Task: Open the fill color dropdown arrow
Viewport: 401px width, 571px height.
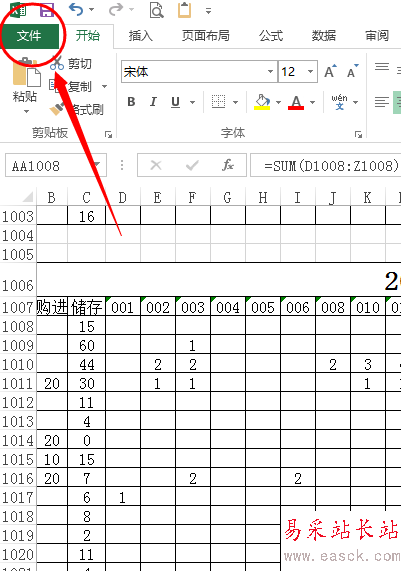Action: click(x=278, y=102)
